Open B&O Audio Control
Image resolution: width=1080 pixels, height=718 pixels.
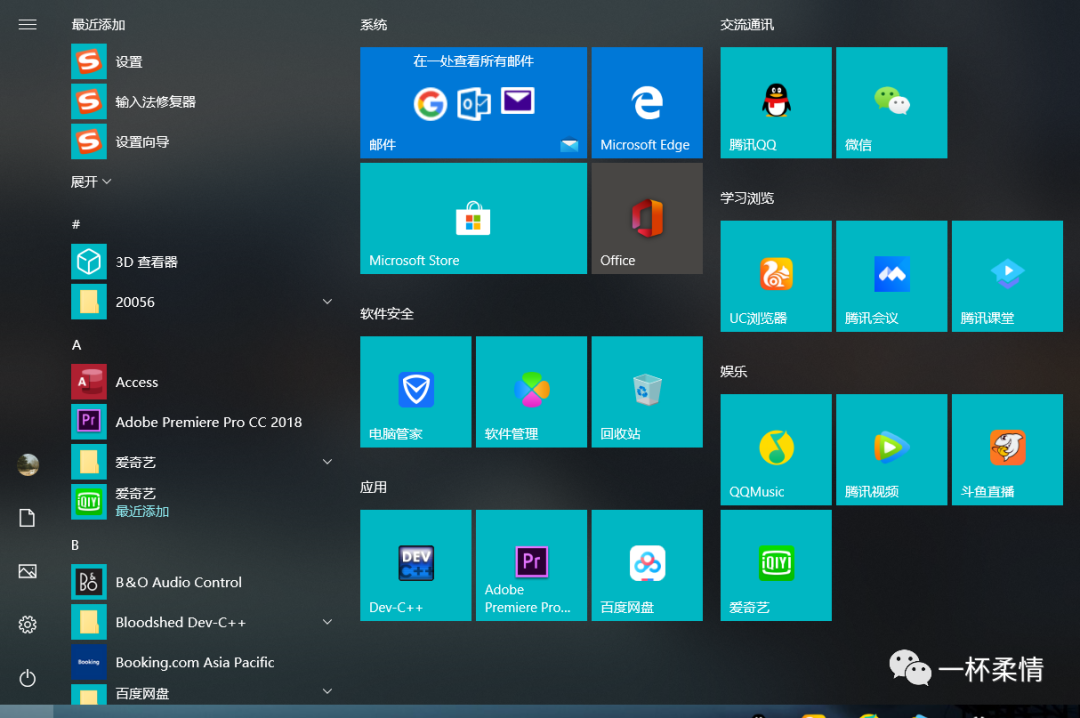[203, 582]
